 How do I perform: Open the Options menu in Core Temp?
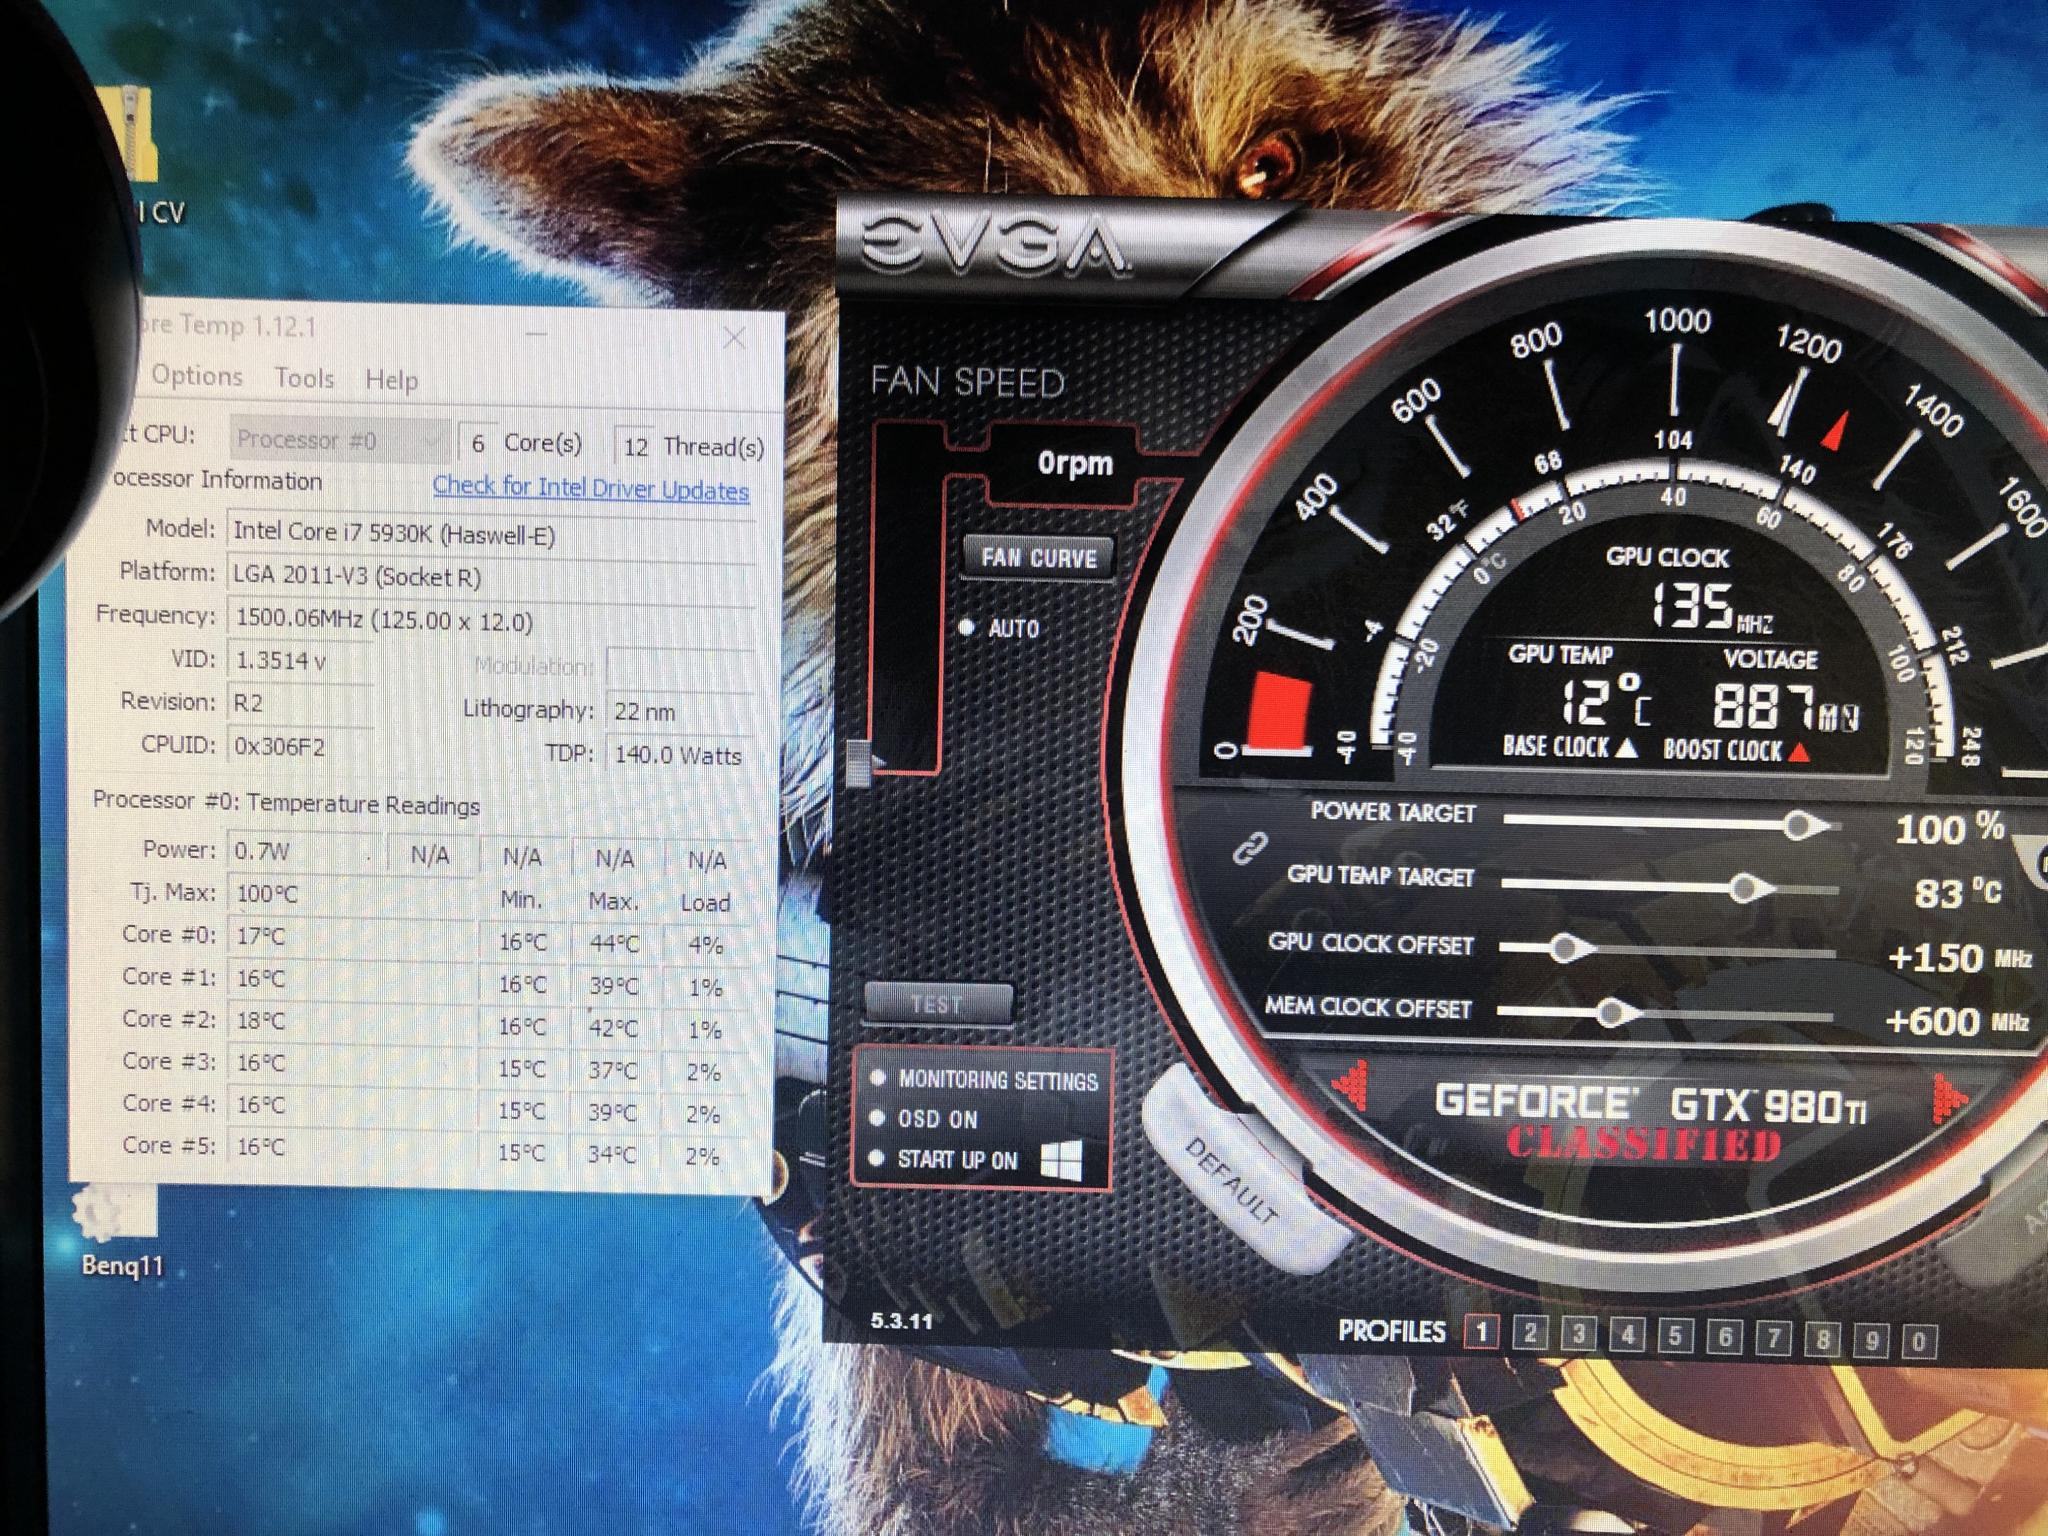(x=197, y=376)
